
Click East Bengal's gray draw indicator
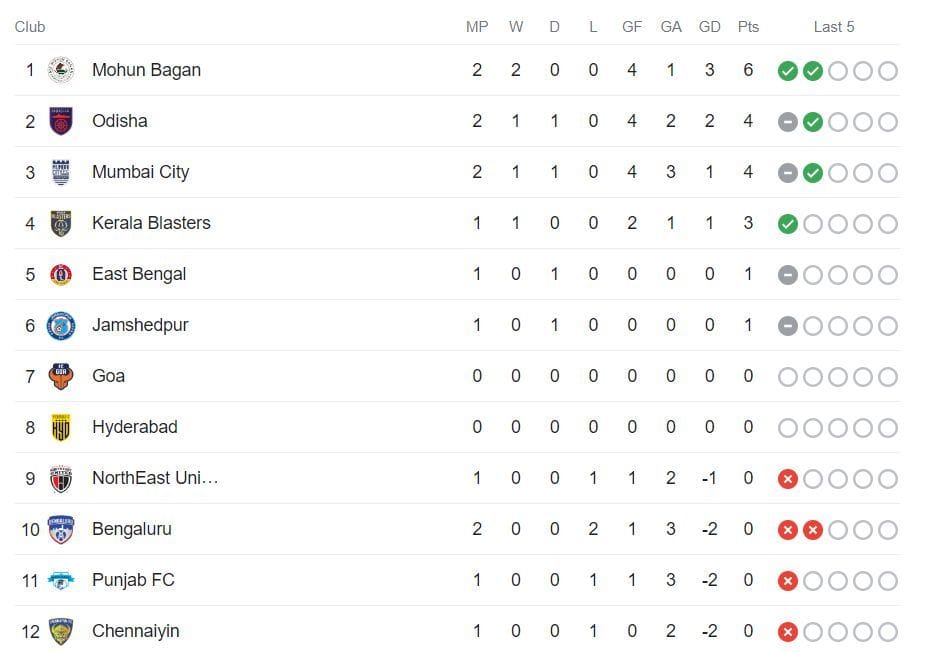tap(787, 274)
